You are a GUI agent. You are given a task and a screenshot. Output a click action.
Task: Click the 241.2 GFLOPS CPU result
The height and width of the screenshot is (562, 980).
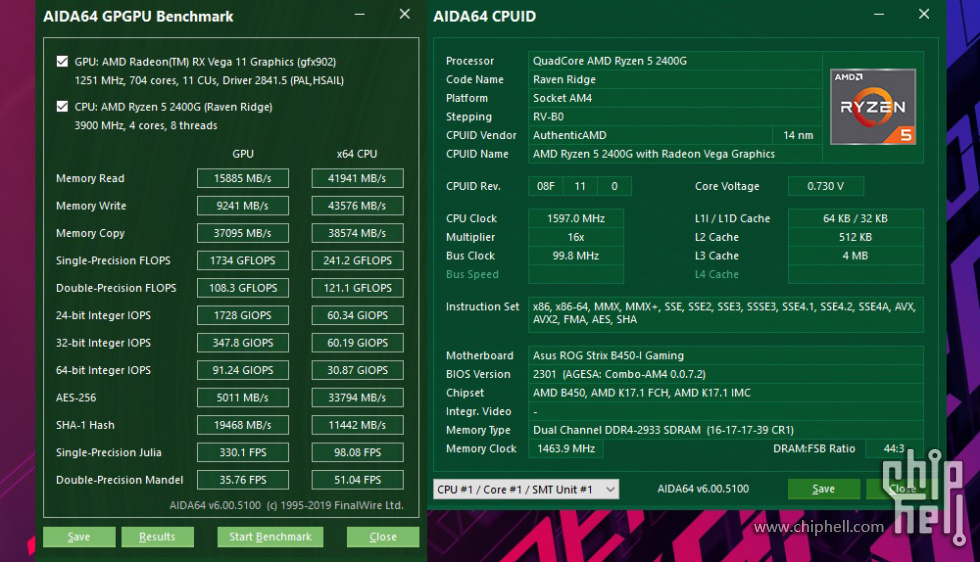(x=357, y=261)
